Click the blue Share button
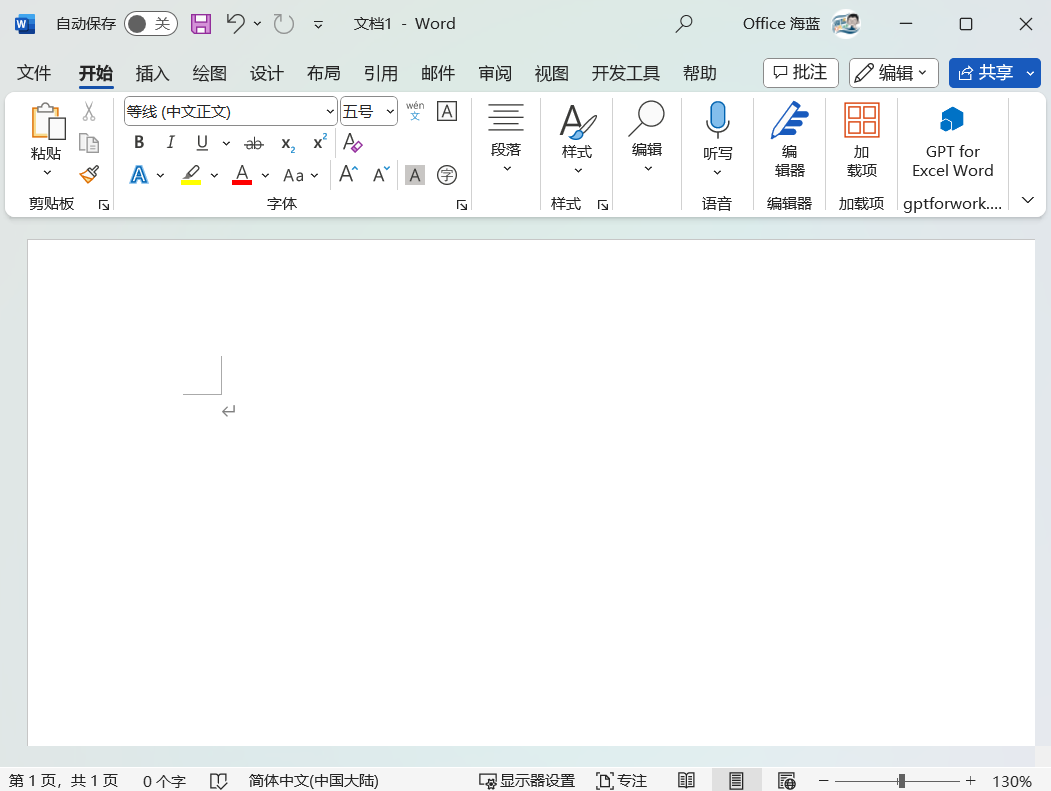 pos(985,72)
